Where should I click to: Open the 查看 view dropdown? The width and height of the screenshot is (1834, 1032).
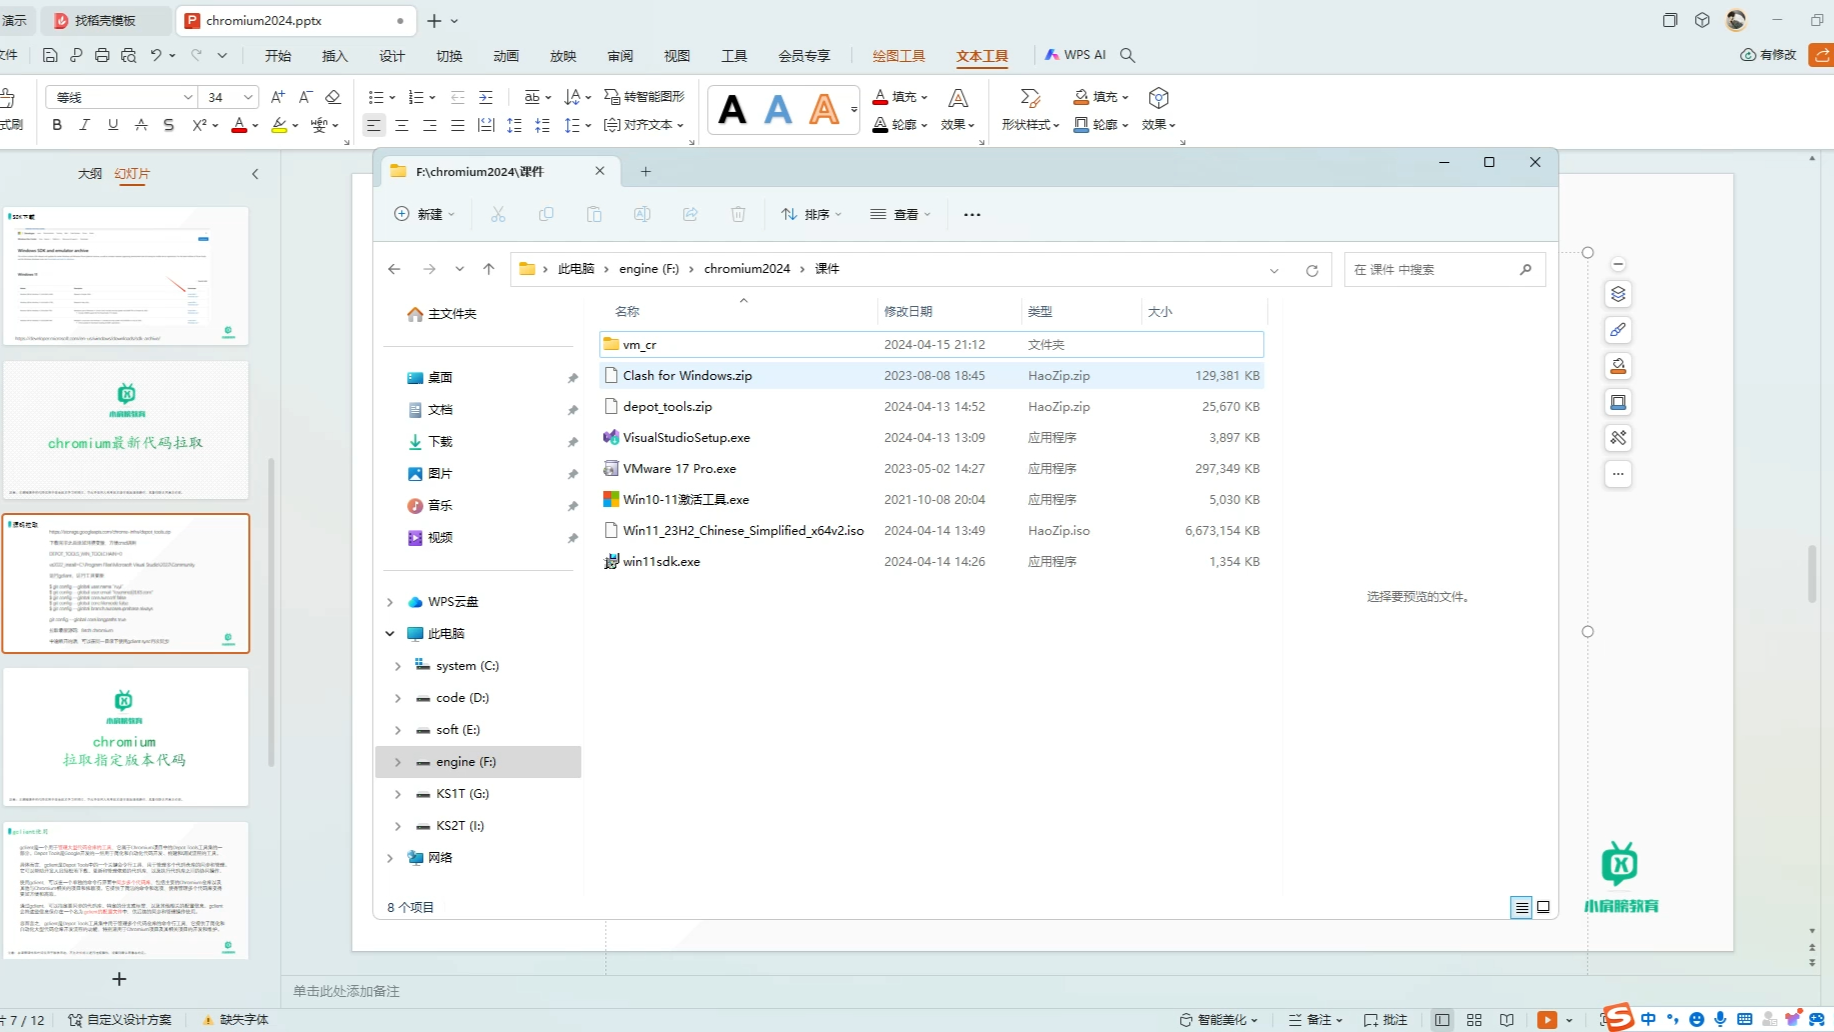900,214
